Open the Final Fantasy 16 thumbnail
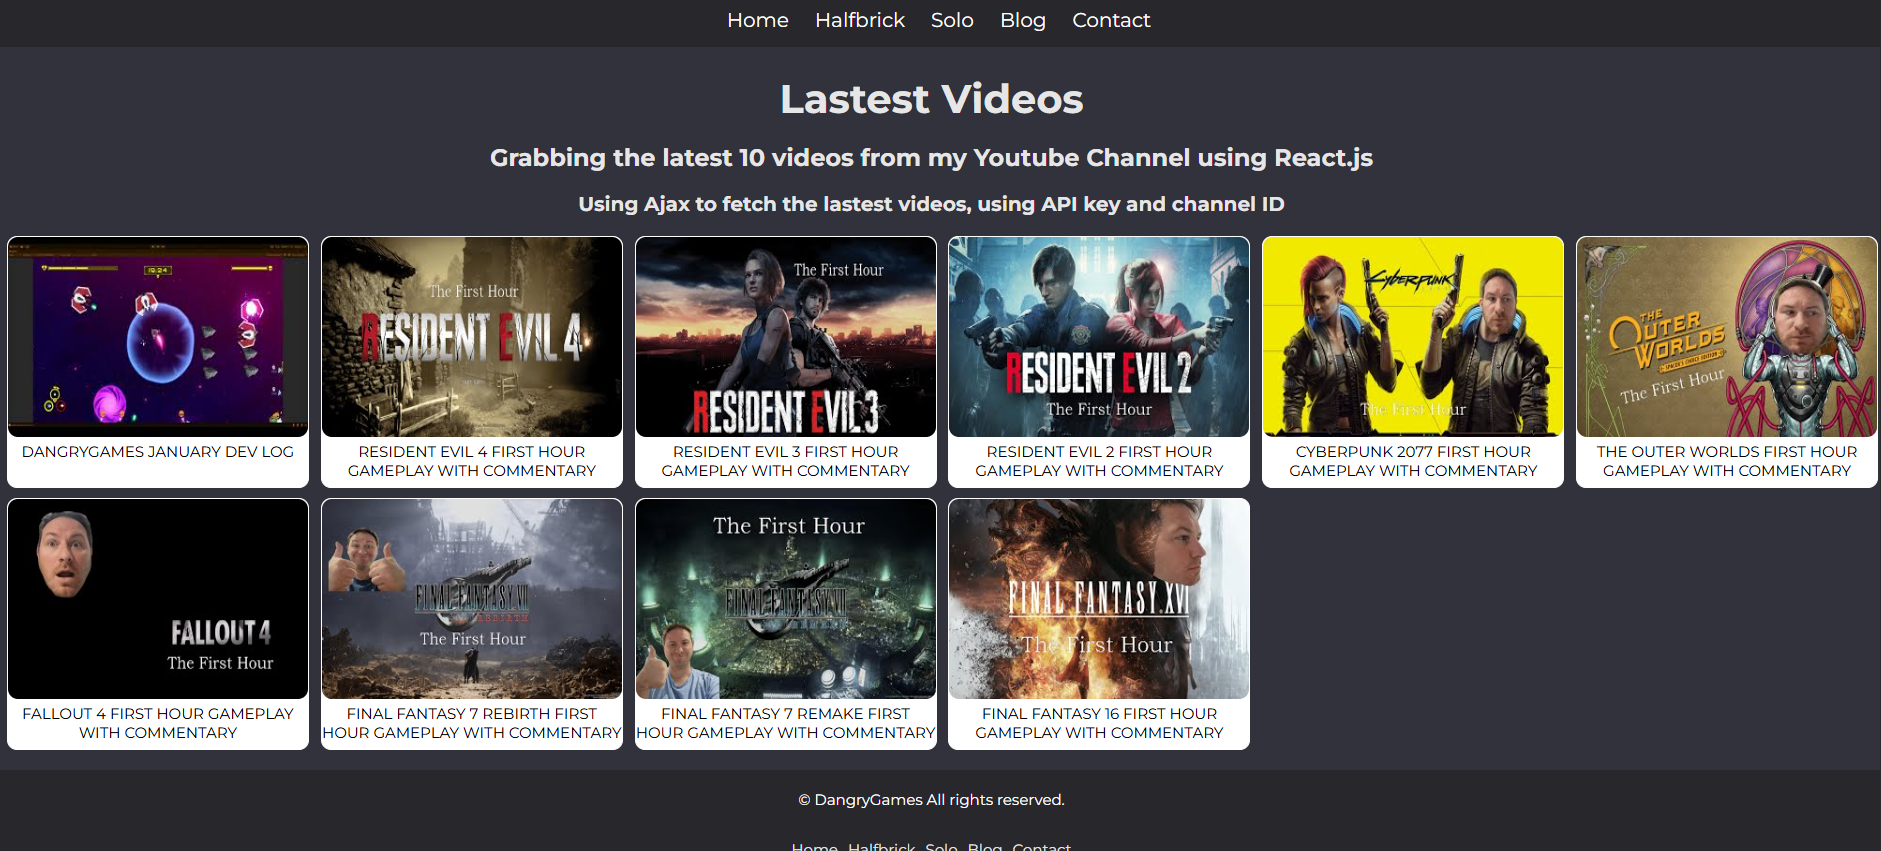The image size is (1881, 851). coord(1099,599)
